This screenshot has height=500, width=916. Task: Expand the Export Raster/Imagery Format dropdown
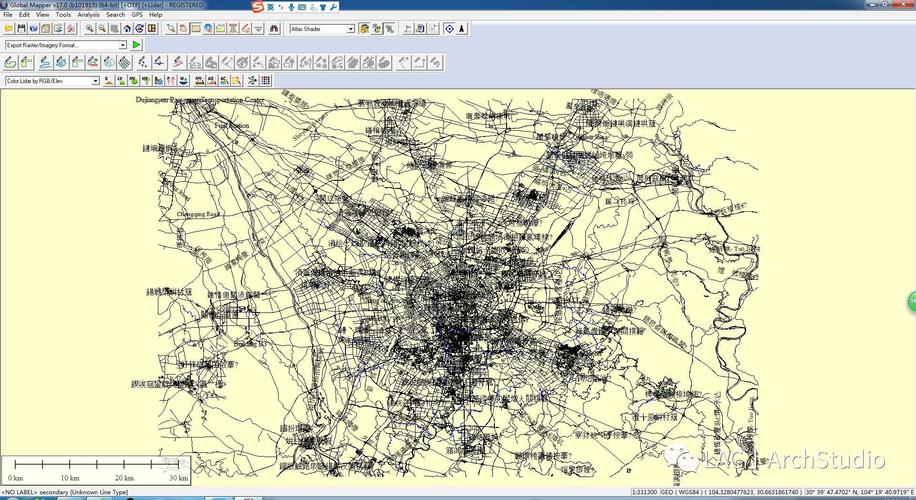click(x=123, y=45)
